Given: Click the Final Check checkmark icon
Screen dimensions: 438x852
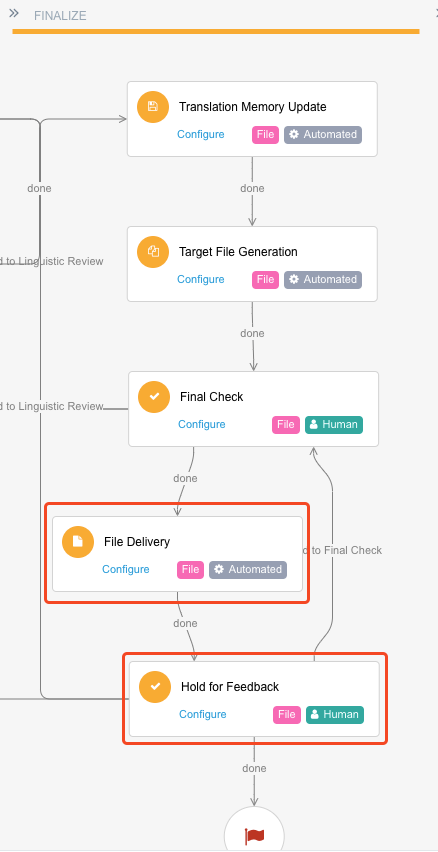Looking at the screenshot, I should click(154, 397).
